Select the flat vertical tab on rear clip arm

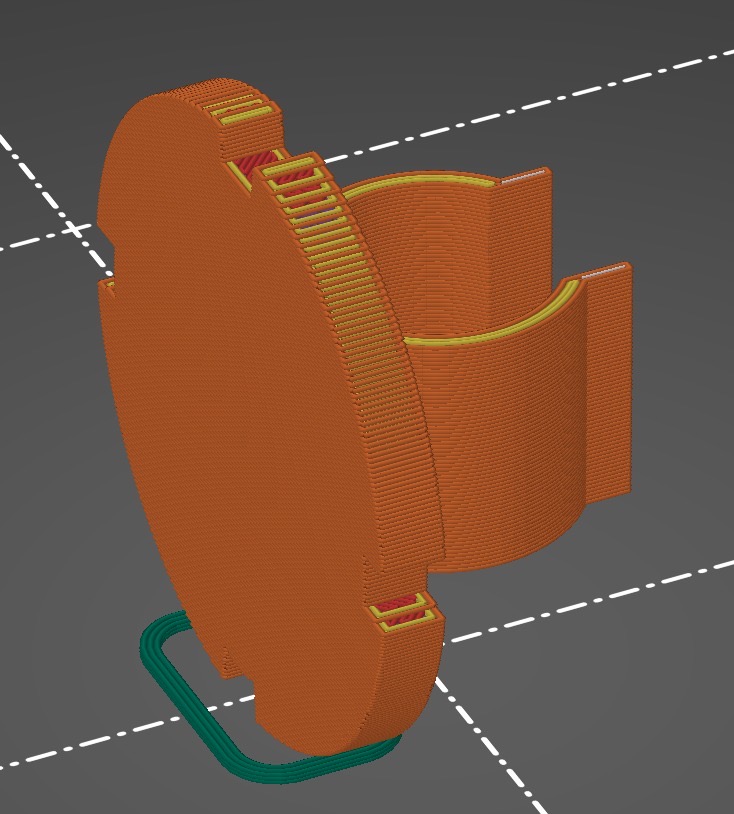[522, 240]
